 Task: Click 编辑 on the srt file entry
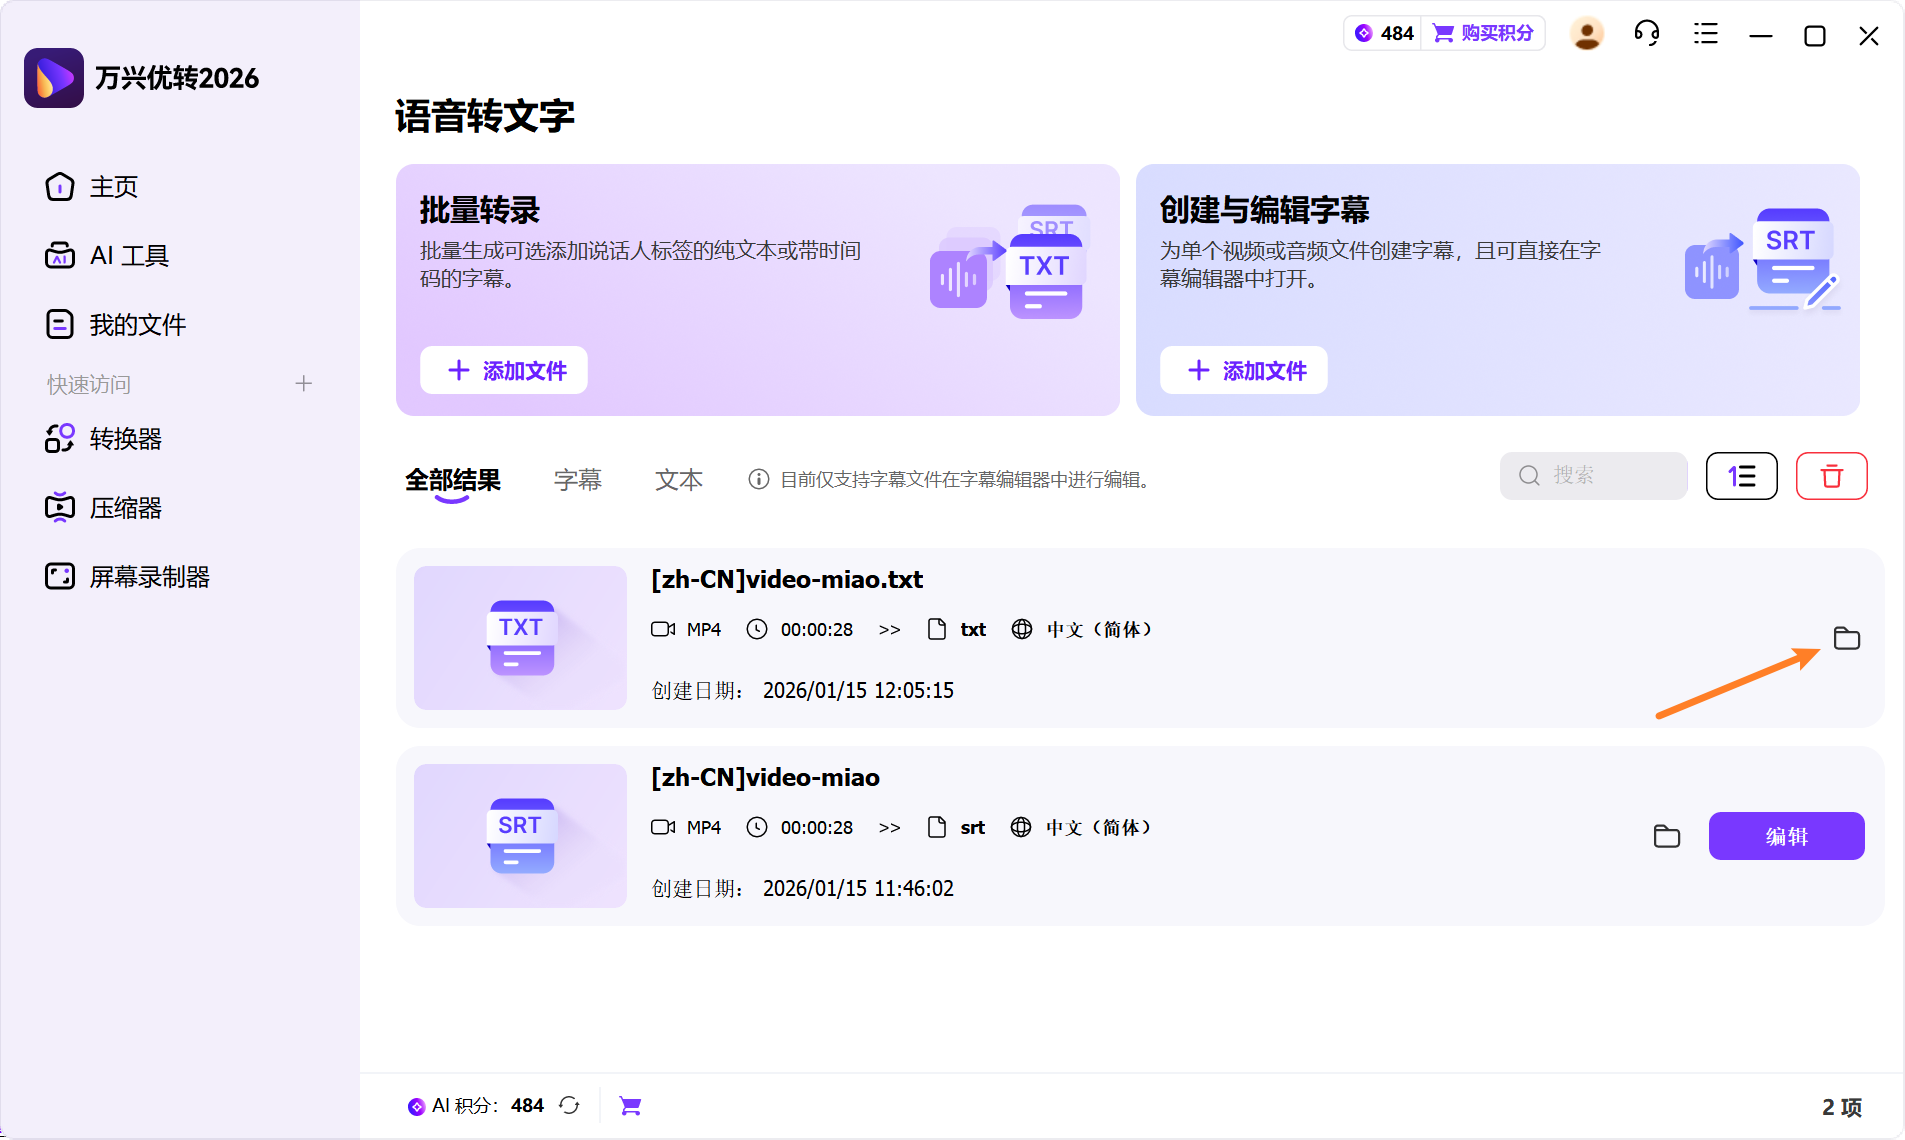pyautogui.click(x=1786, y=836)
